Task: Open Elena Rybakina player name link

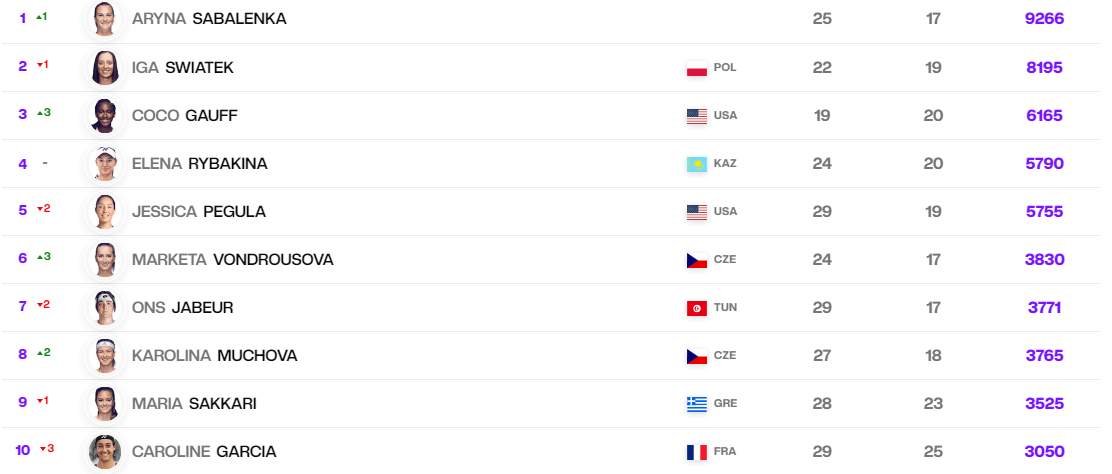Action: click(x=199, y=164)
